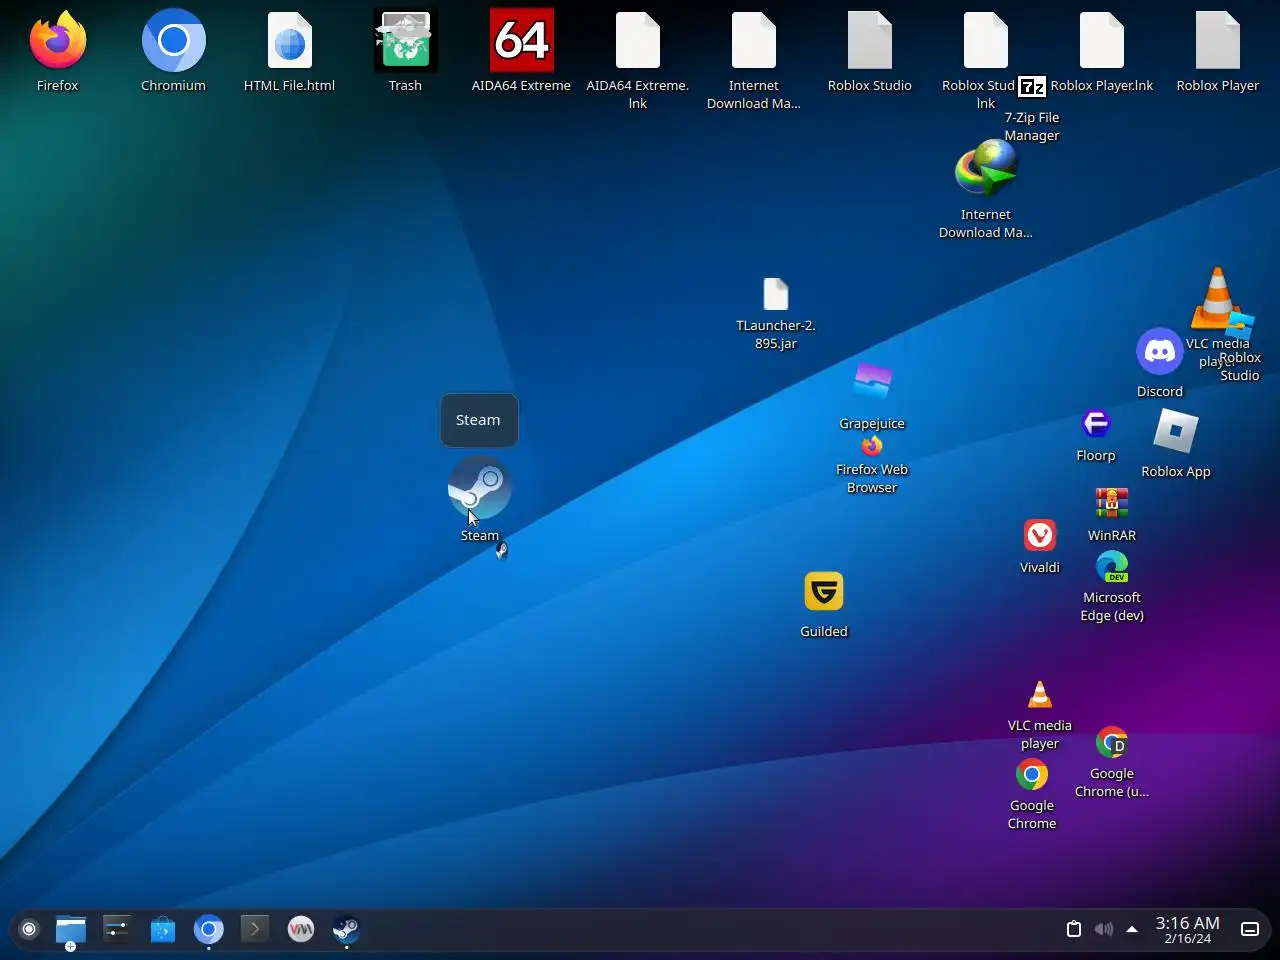
Task: Launch the colored Roblox Studio icon near Discord
Action: (1241, 325)
